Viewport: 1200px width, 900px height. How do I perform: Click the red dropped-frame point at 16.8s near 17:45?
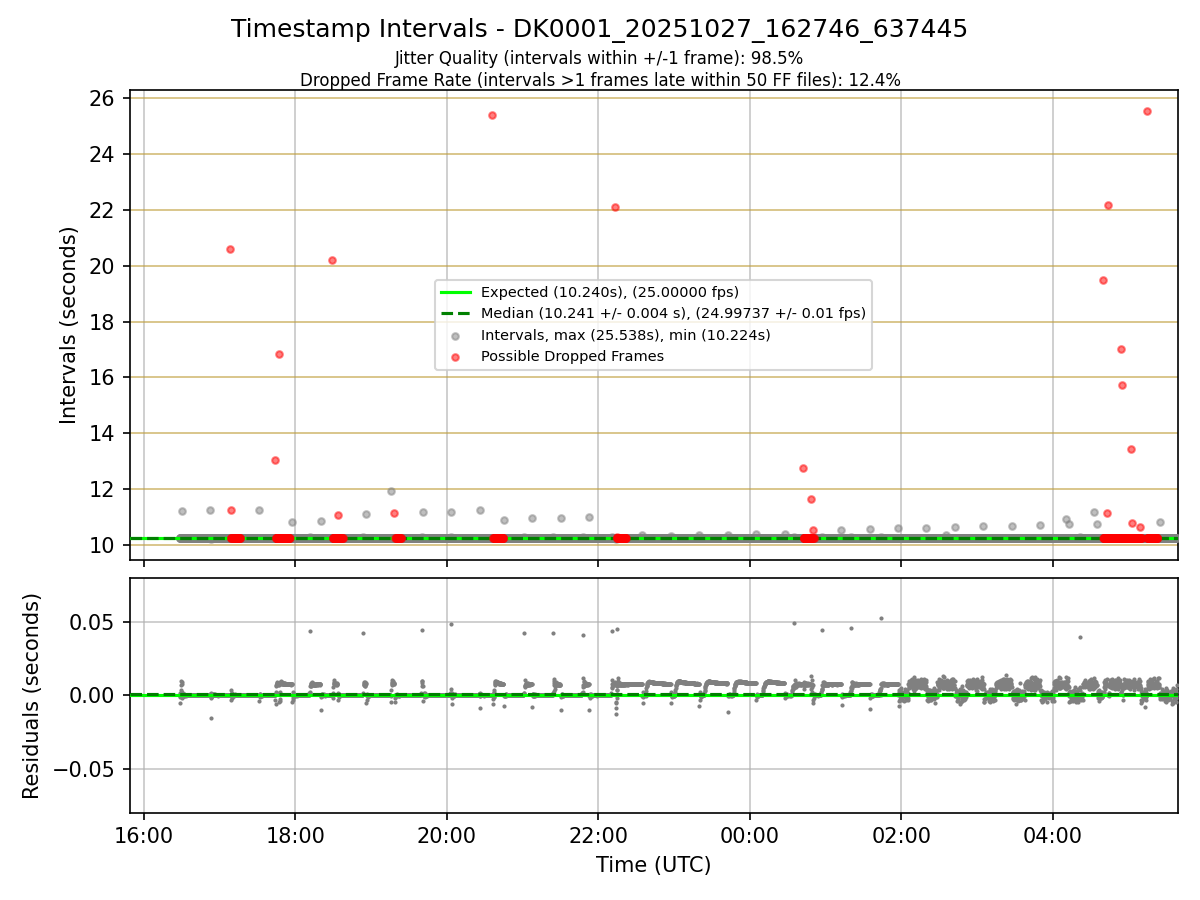pos(279,354)
